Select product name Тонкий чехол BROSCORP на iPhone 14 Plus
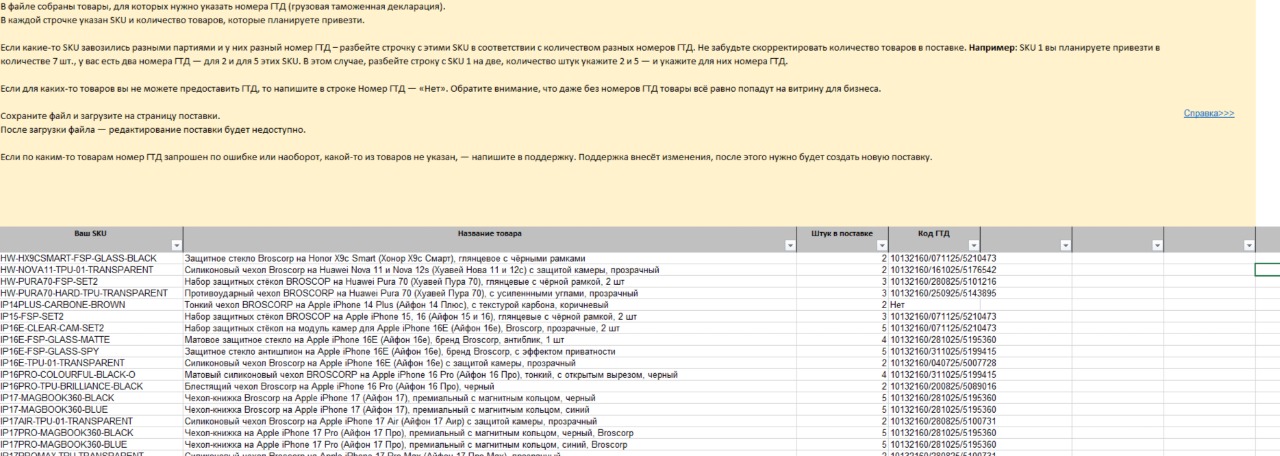This screenshot has height=456, width=1280. [x=489, y=305]
